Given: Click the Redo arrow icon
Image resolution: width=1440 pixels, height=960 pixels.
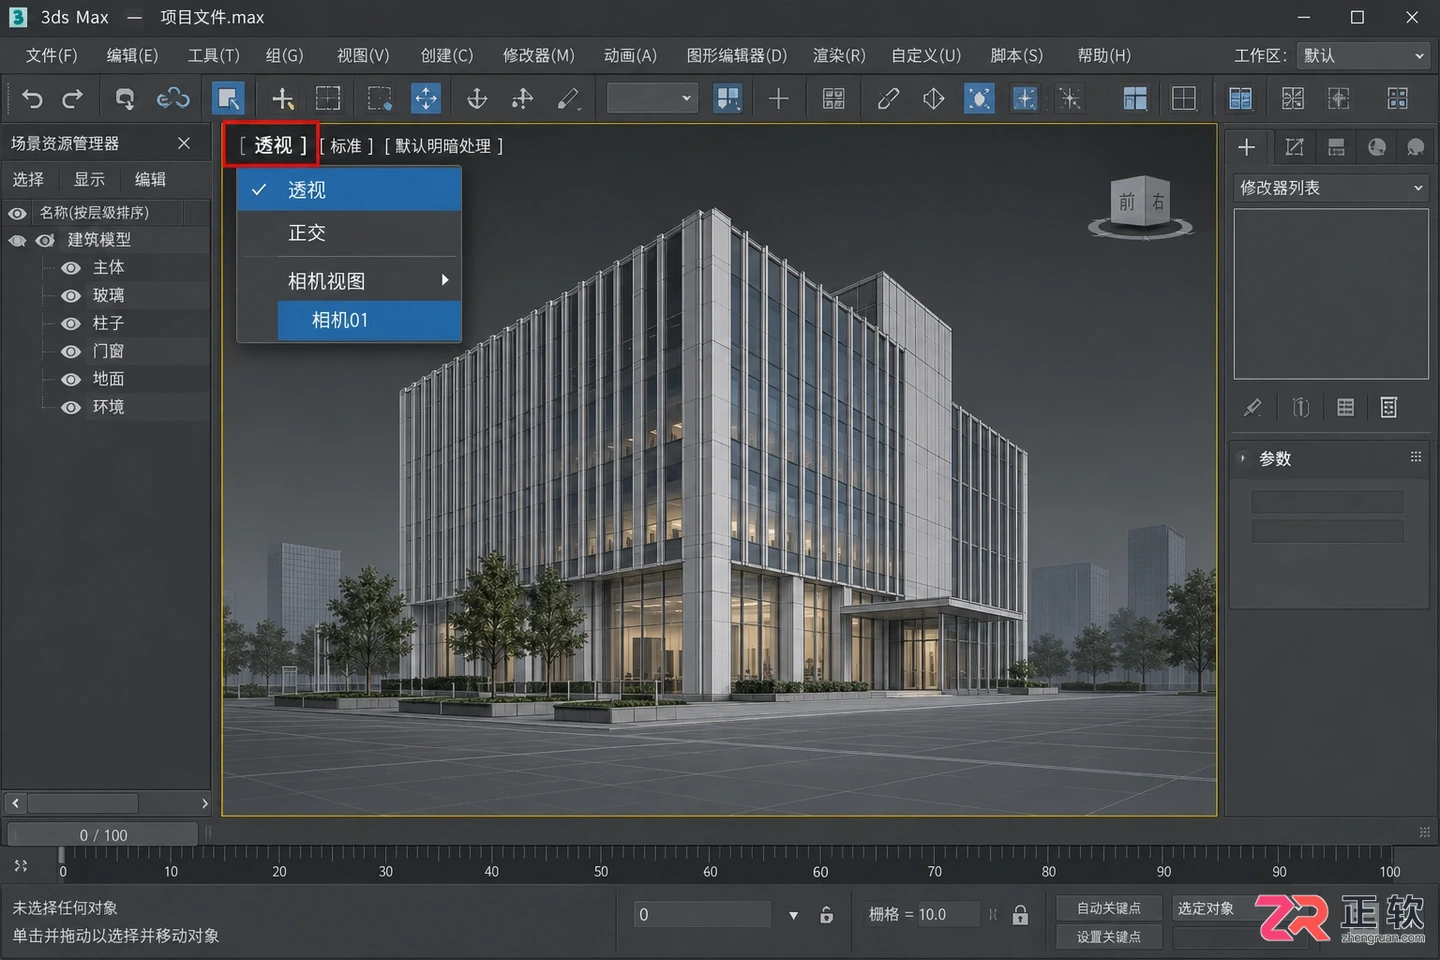Looking at the screenshot, I should click(x=72, y=98).
